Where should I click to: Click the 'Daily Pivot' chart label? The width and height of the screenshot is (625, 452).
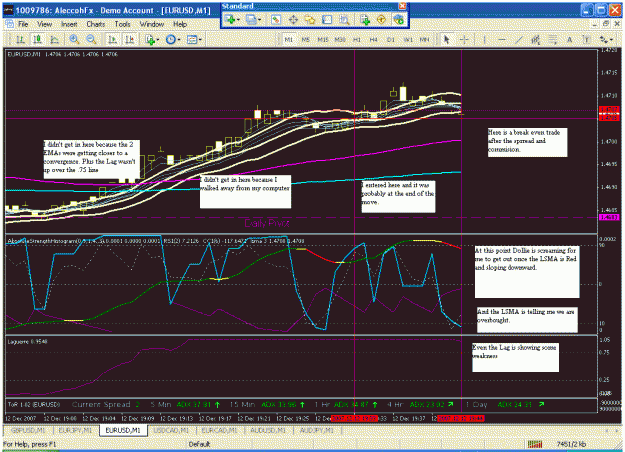pos(267,223)
